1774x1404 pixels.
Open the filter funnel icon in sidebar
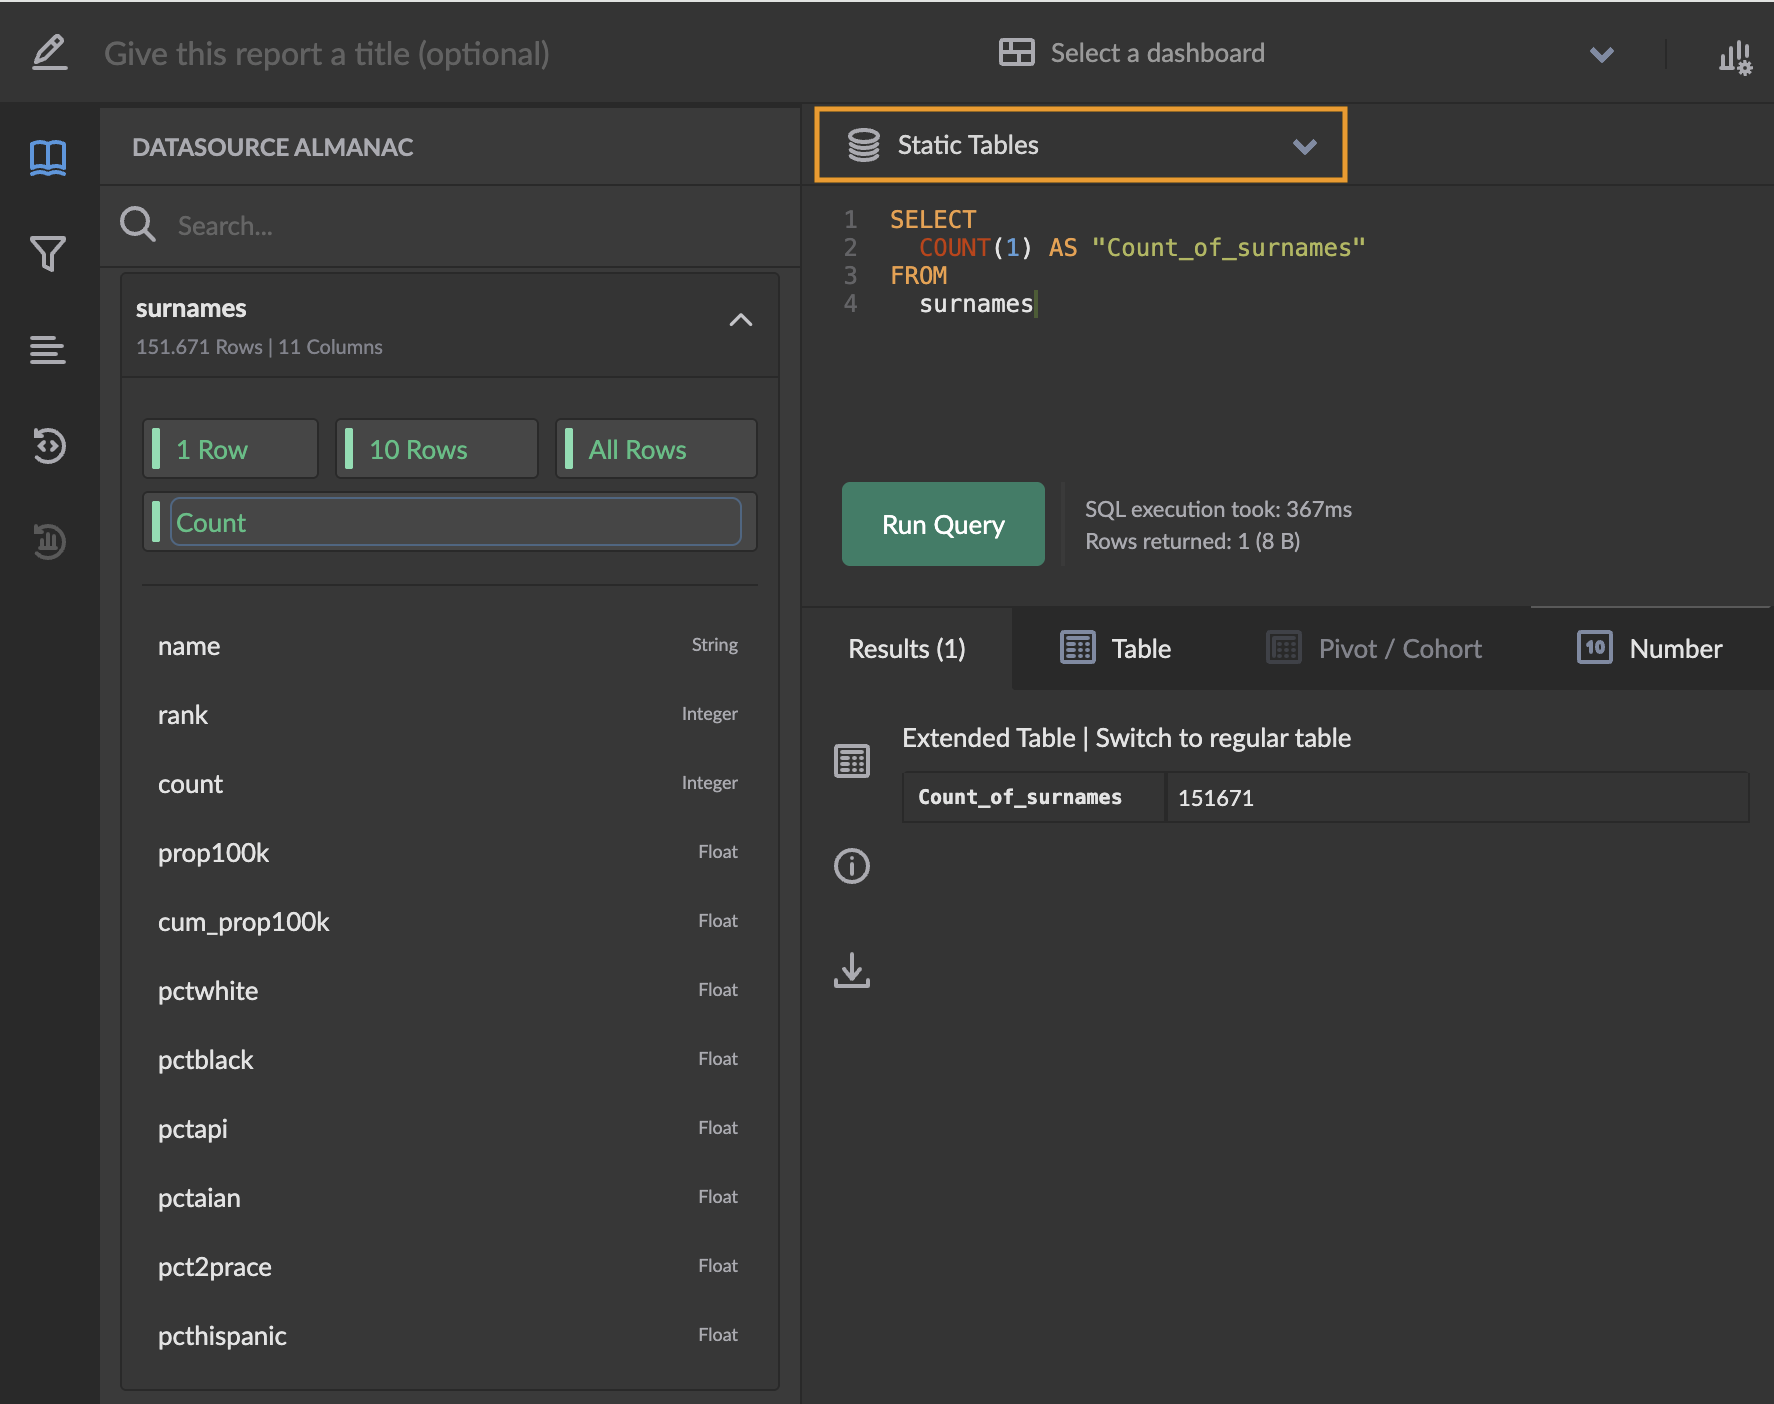click(x=48, y=254)
